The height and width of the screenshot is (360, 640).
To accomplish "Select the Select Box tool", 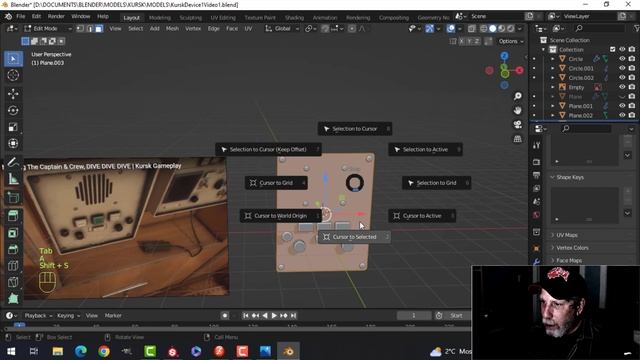I will 13,59.
